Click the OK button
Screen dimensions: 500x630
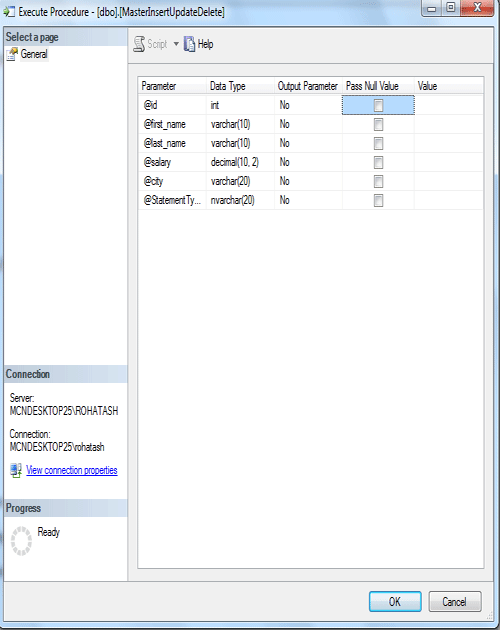[395, 601]
